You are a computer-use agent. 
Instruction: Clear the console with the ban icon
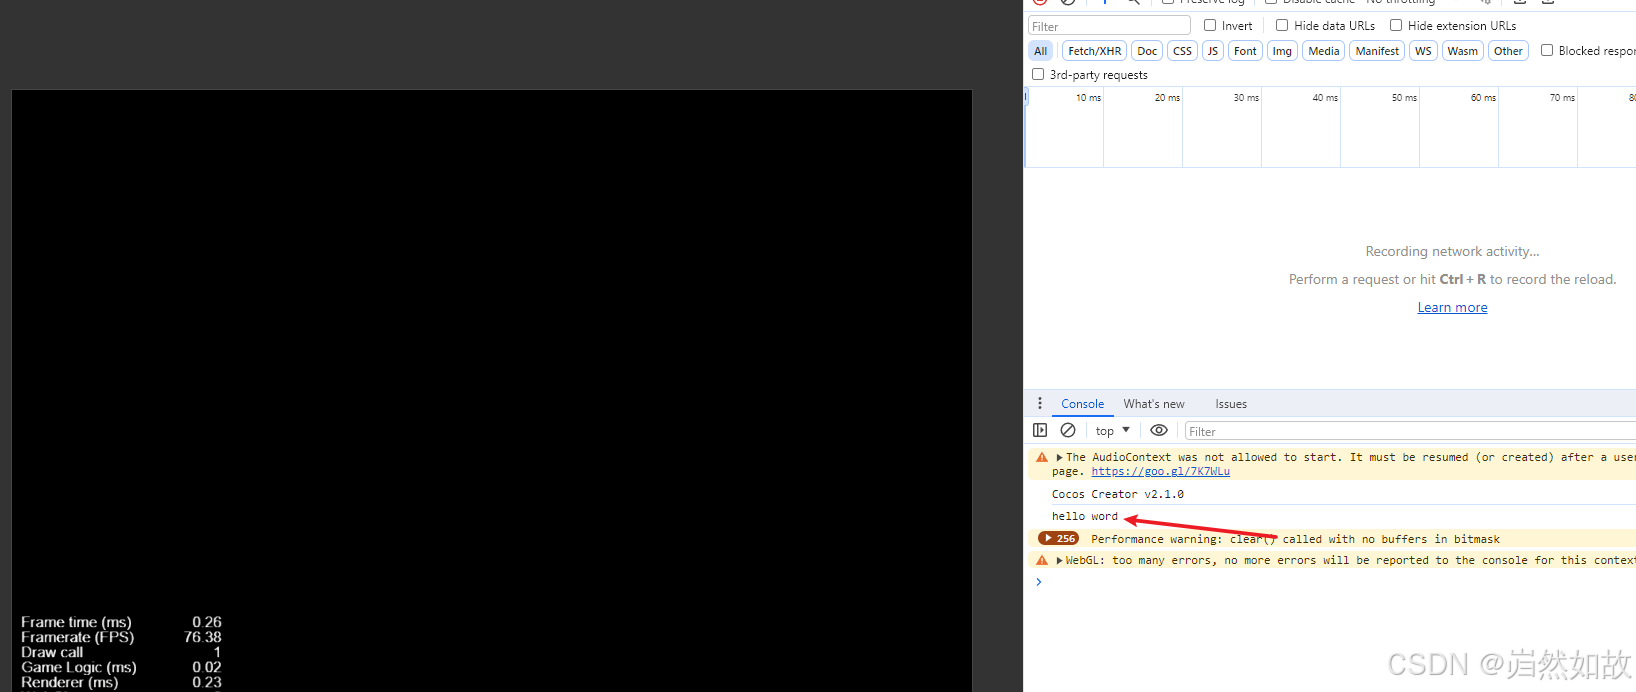1068,430
